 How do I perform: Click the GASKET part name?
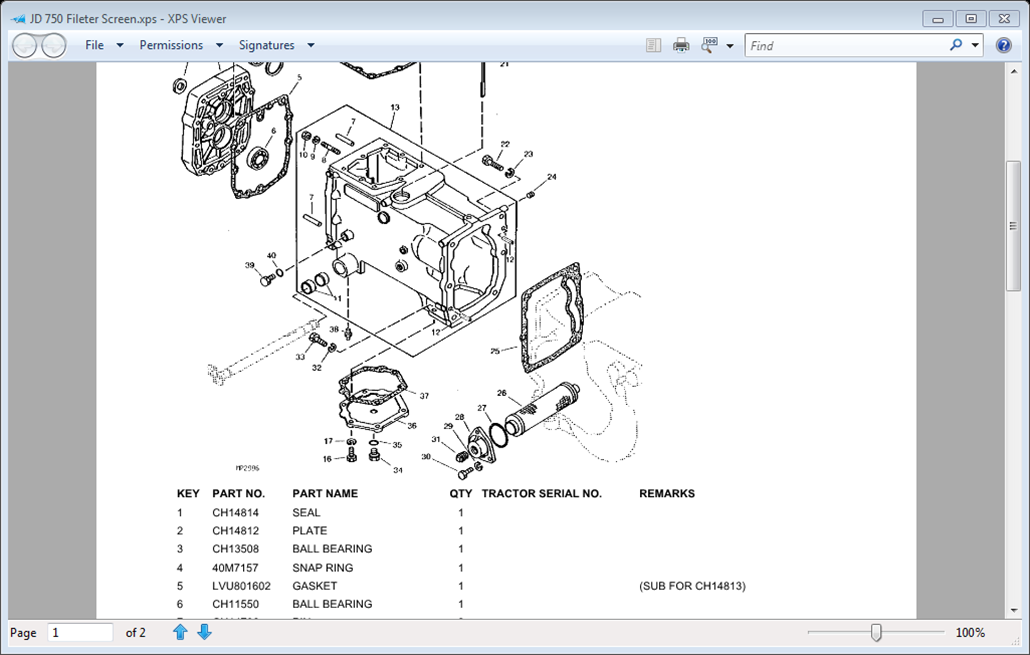coord(315,586)
